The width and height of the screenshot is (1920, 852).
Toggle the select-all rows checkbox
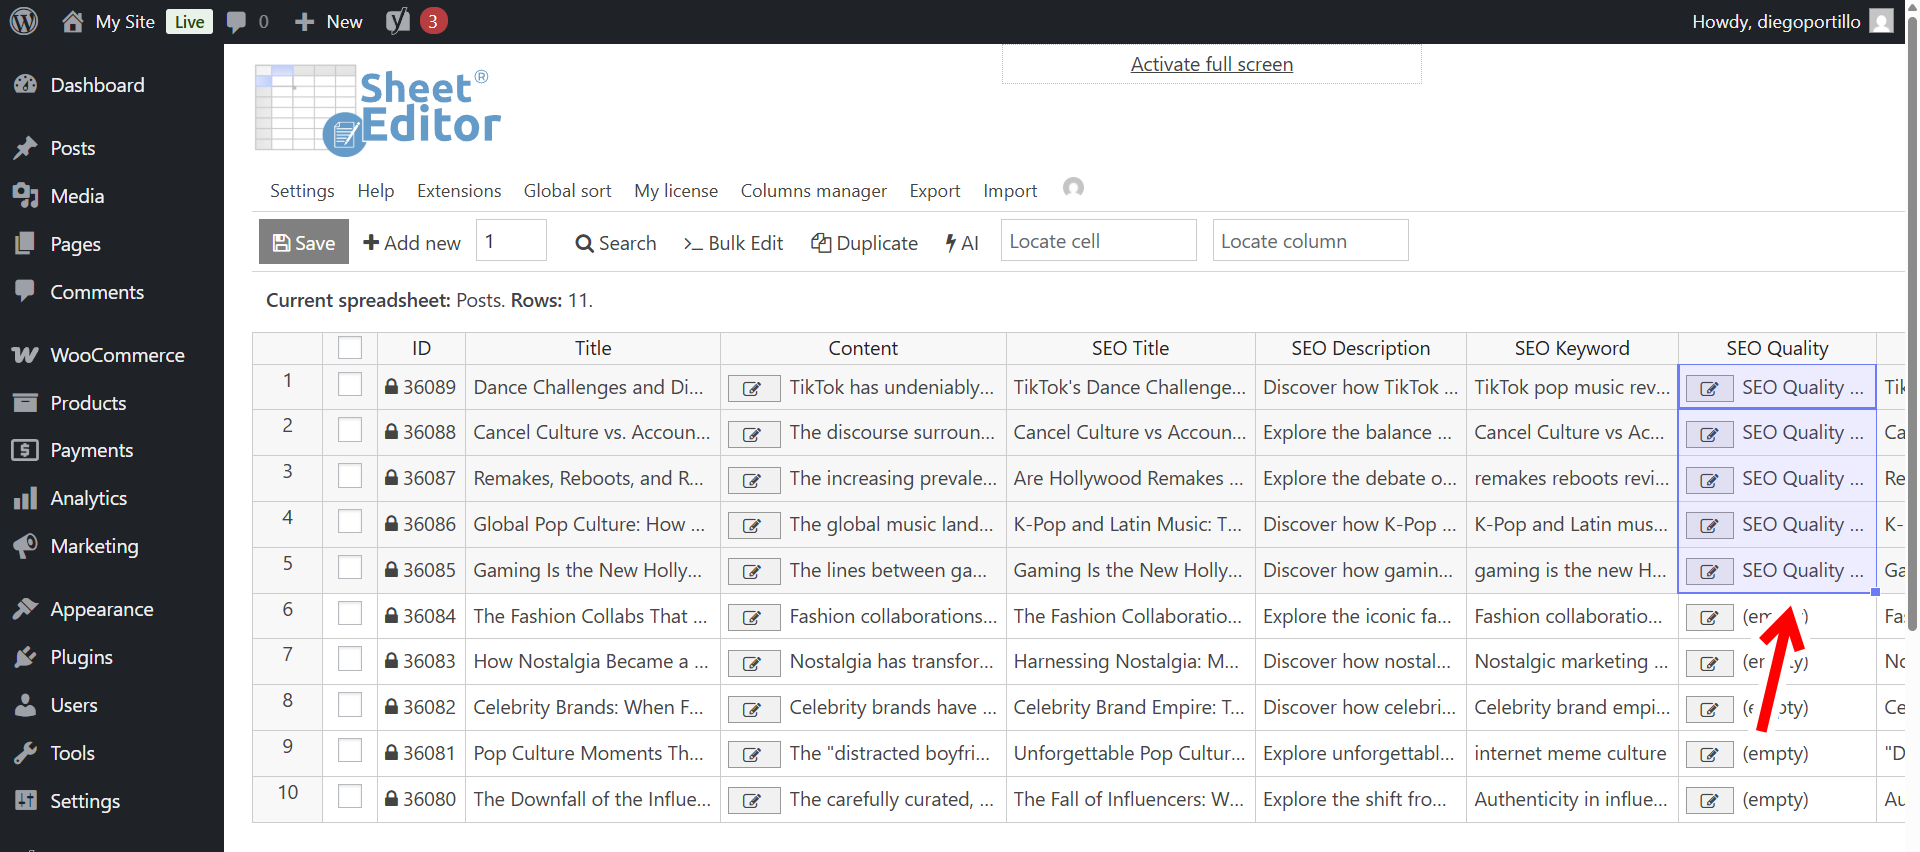pyautogui.click(x=350, y=348)
